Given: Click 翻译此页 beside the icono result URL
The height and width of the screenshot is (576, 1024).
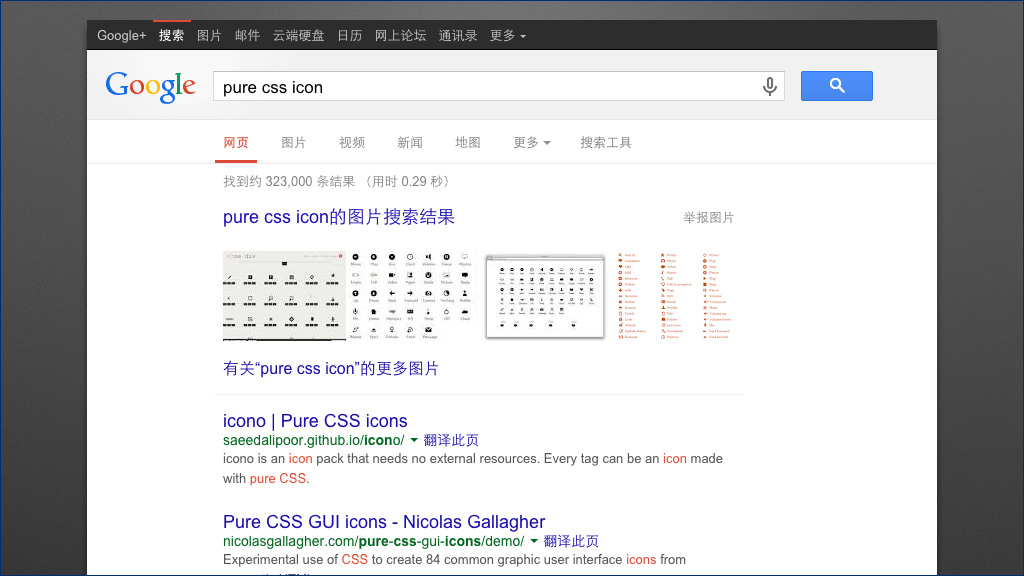Looking at the screenshot, I should [x=451, y=440].
